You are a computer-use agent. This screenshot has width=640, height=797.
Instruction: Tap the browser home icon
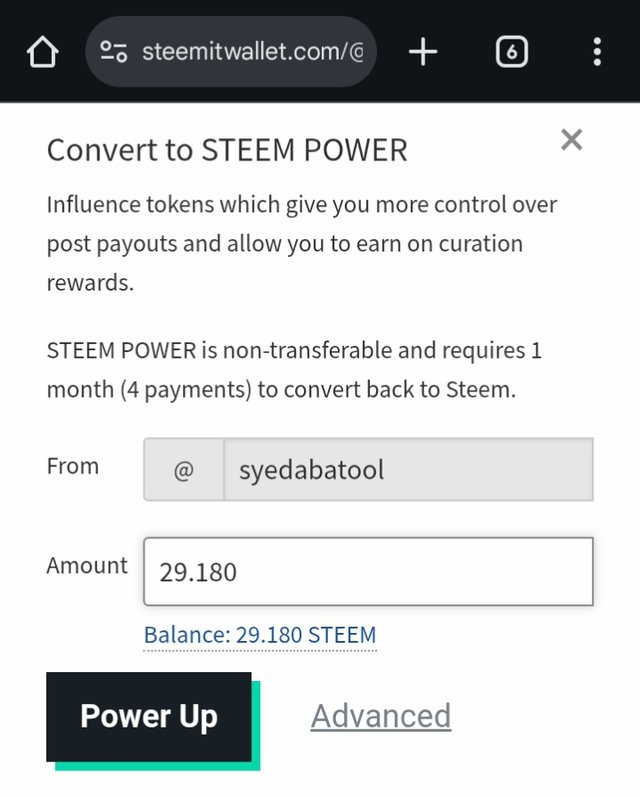[42, 52]
